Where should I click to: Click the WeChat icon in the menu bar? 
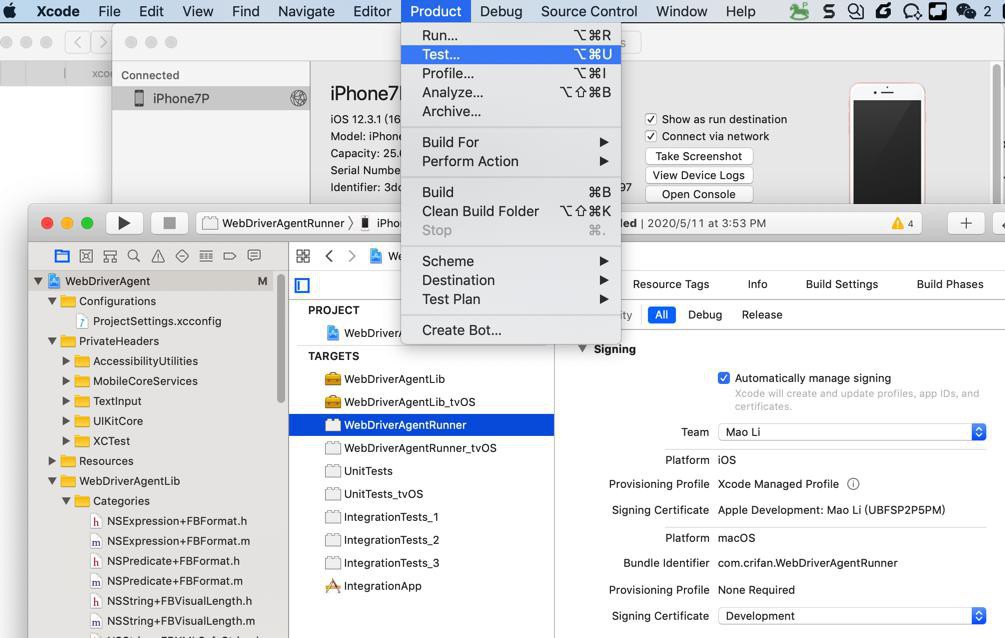(965, 11)
